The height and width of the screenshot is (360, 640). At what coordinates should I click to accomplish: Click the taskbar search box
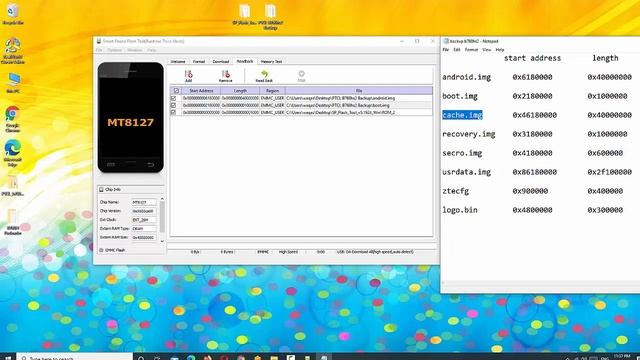click(75, 357)
